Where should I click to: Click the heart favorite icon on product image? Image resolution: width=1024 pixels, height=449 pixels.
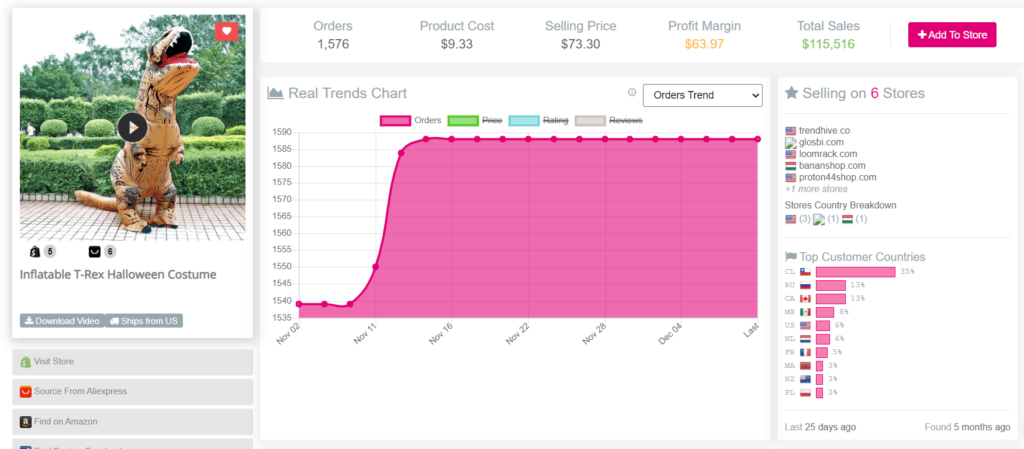[227, 31]
